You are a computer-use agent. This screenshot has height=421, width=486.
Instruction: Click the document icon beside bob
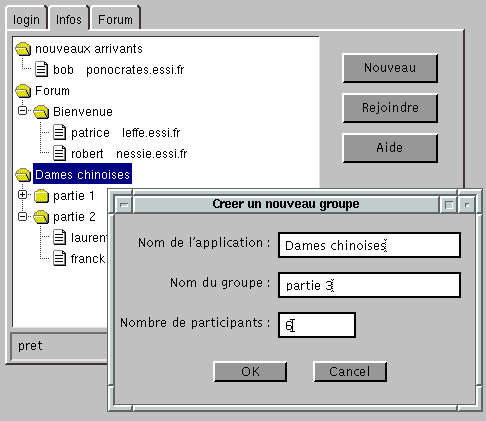point(42,70)
